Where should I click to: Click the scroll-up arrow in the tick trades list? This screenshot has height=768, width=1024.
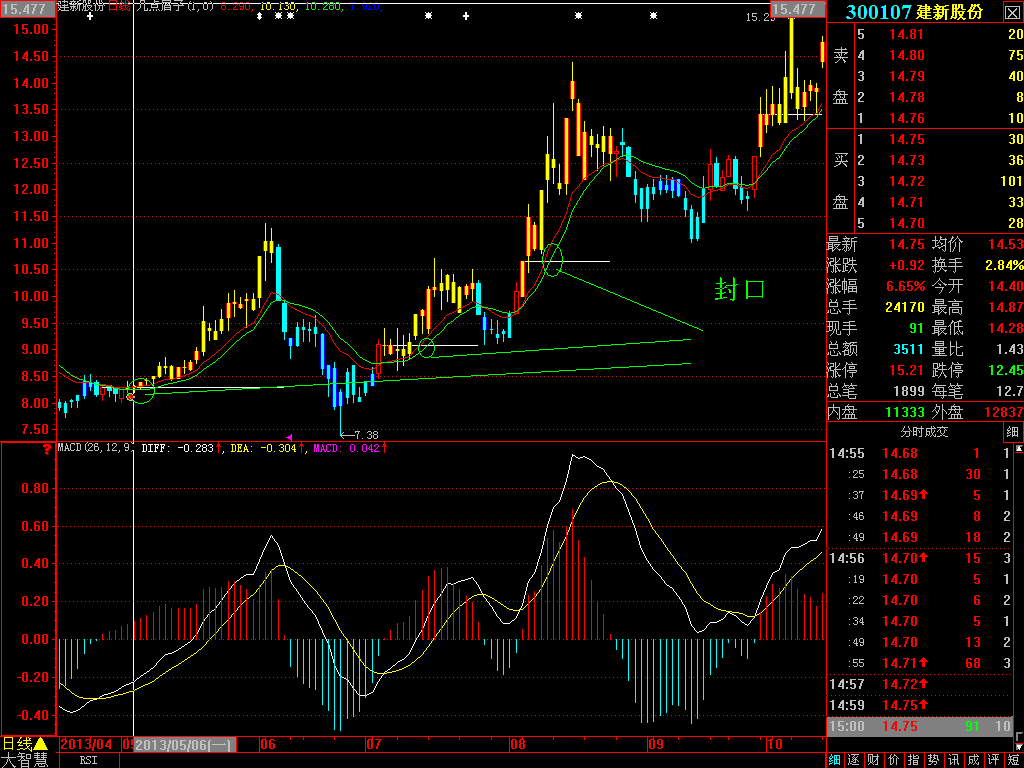tap(1019, 449)
